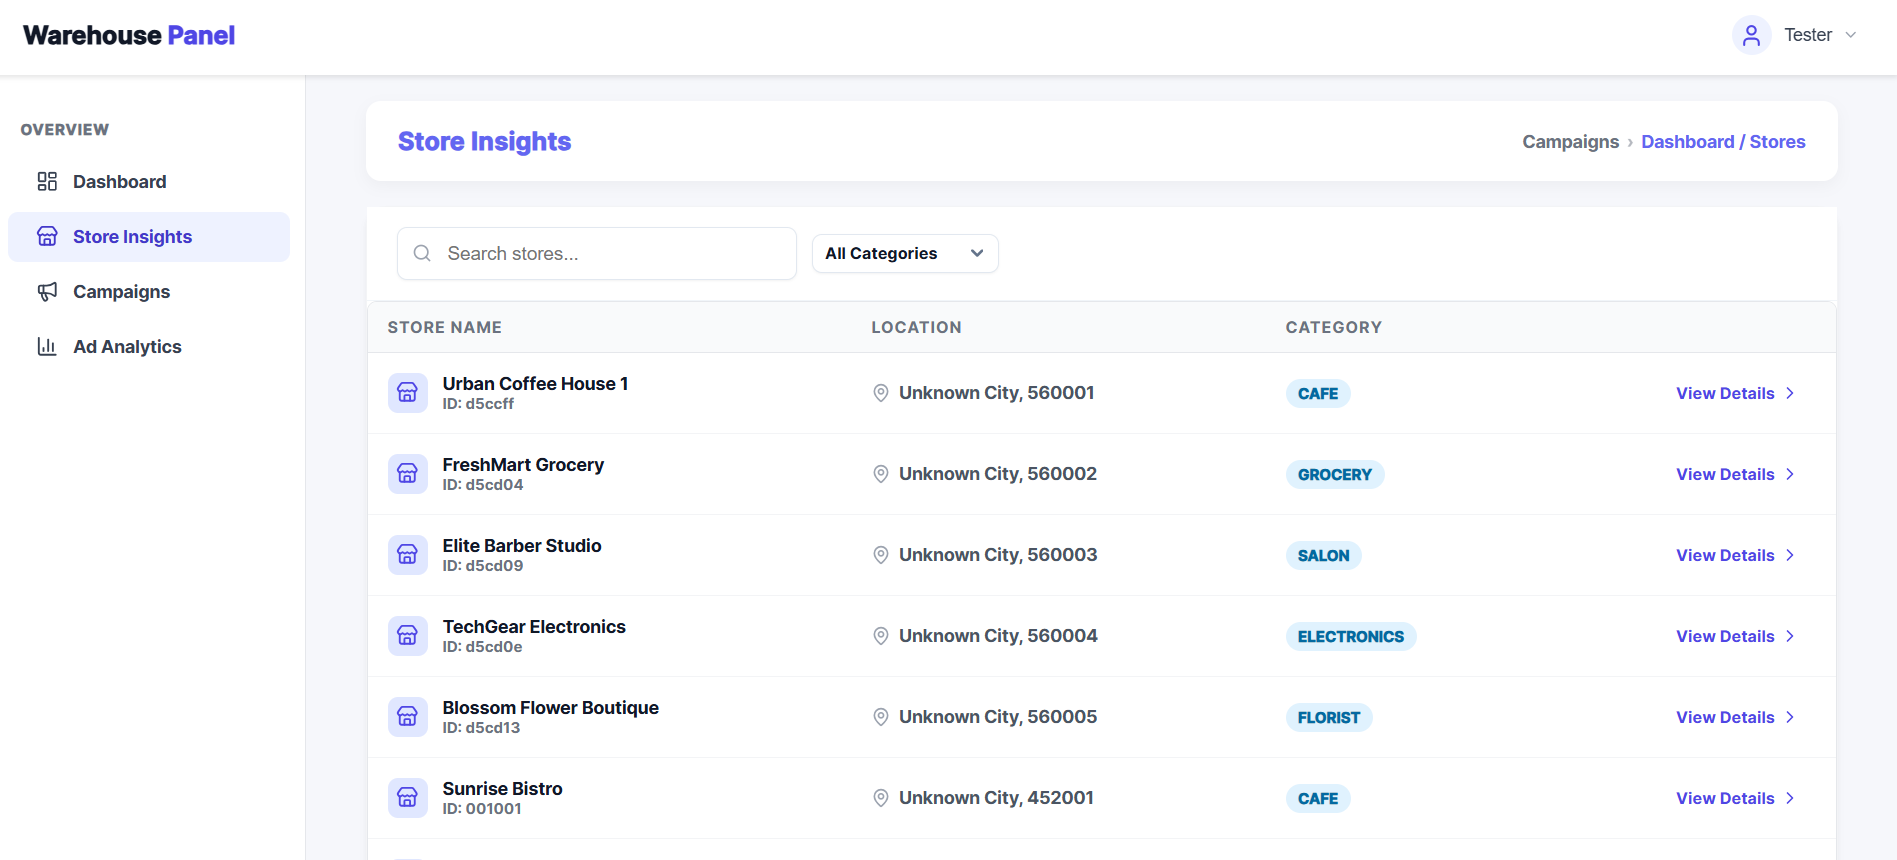This screenshot has height=860, width=1897.
Task: Click the store icon for Urban Coffee House 1
Action: (x=407, y=392)
